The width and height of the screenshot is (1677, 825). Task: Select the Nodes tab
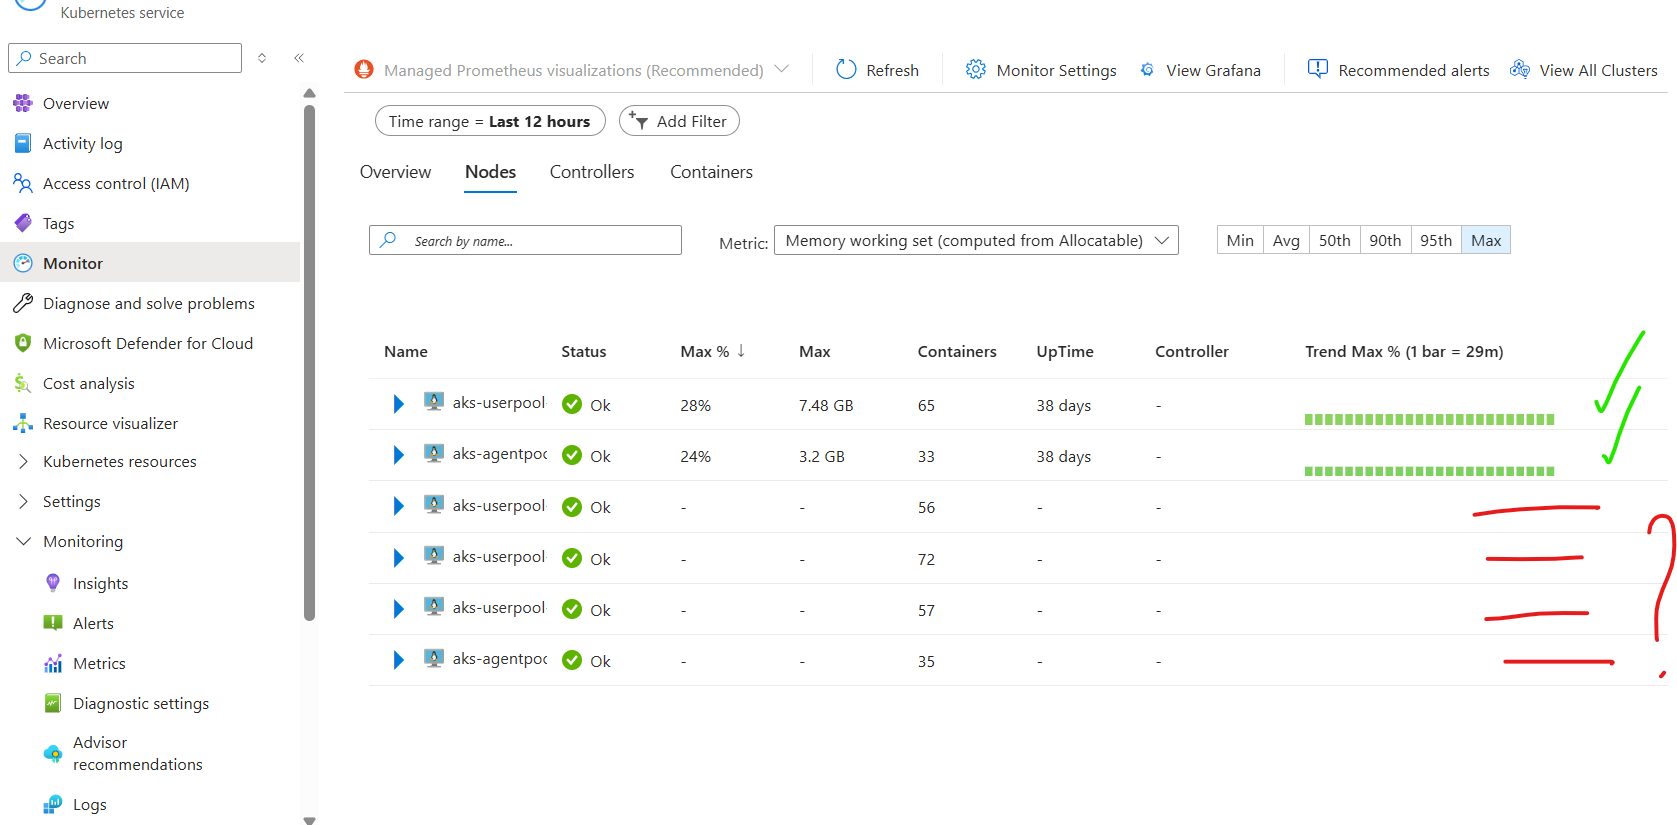click(x=490, y=172)
